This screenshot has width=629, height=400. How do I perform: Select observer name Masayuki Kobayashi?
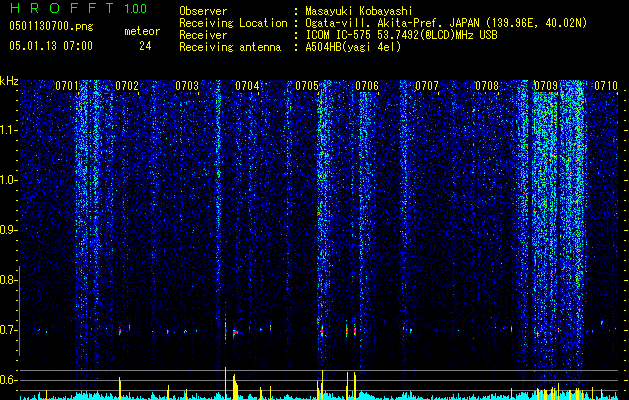click(x=359, y=11)
